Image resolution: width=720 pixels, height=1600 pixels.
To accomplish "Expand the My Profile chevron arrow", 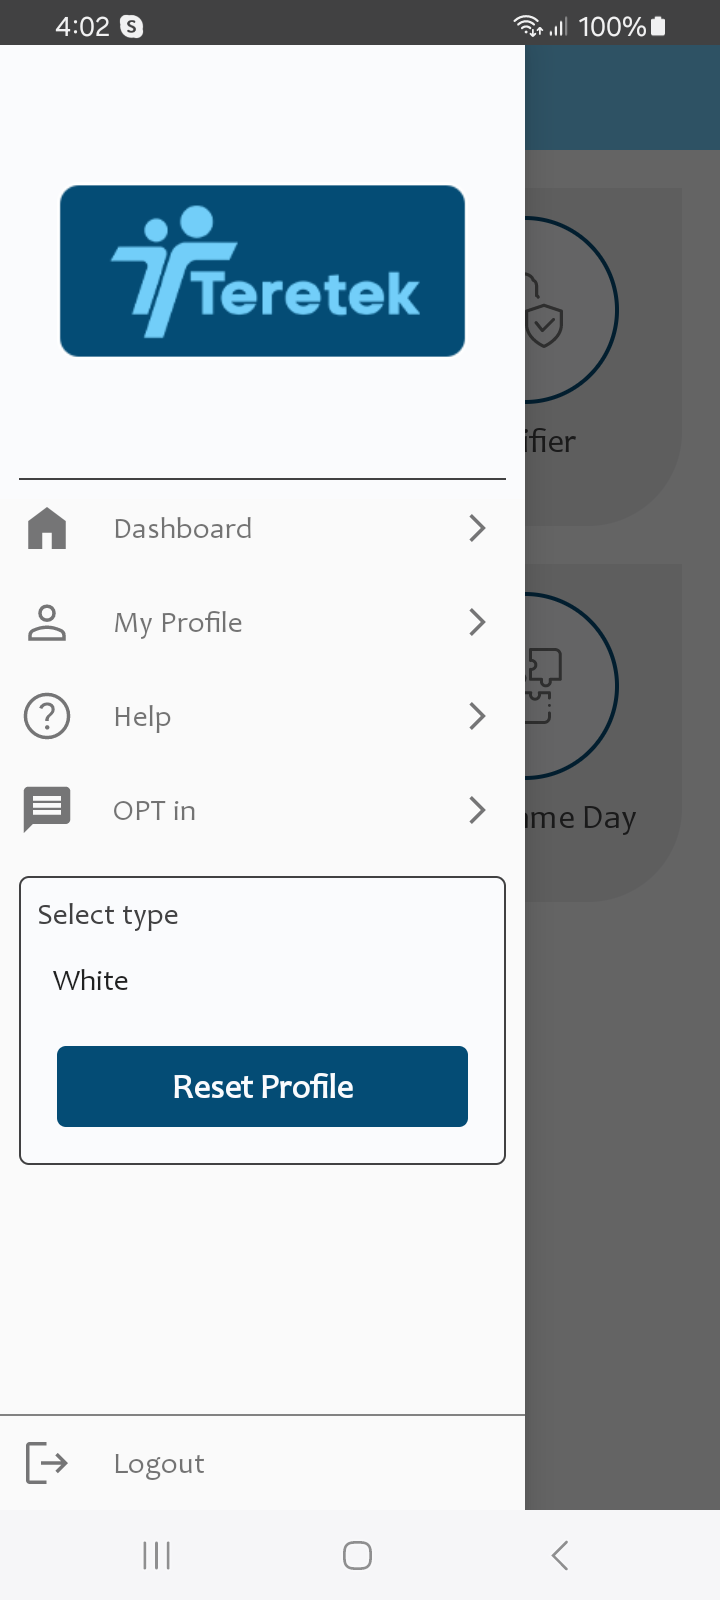I will 477,622.
